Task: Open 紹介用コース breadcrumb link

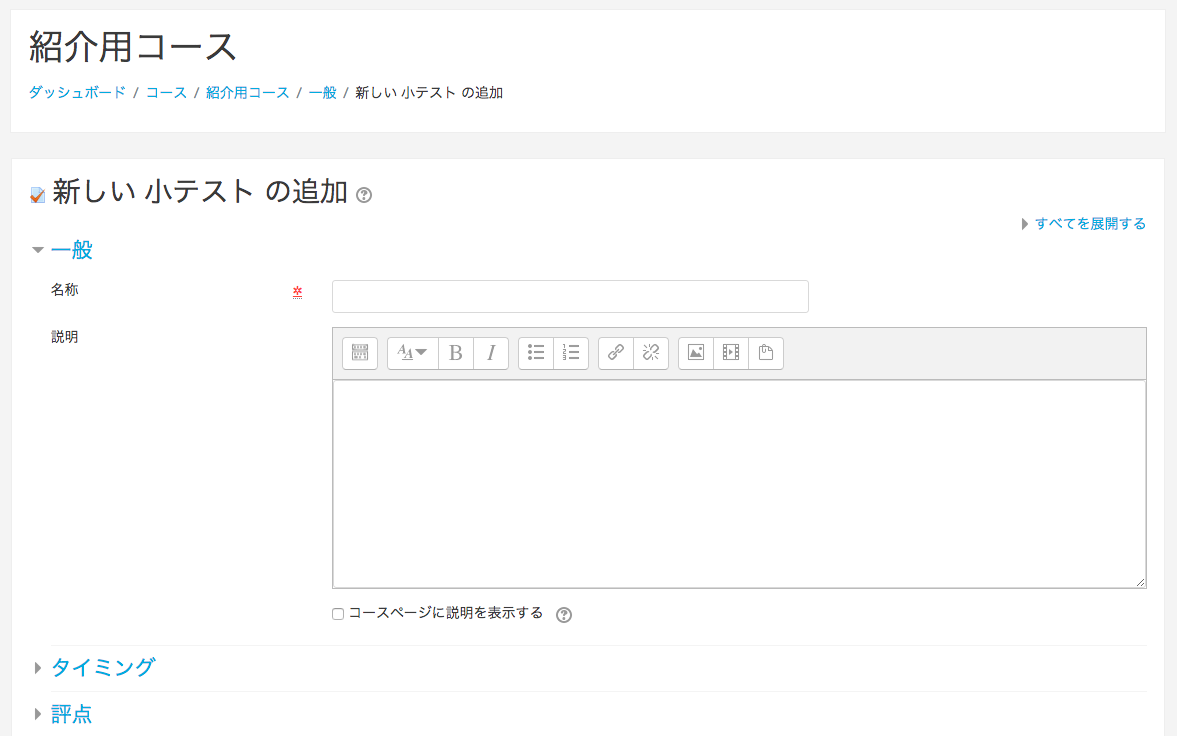Action: tap(247, 93)
